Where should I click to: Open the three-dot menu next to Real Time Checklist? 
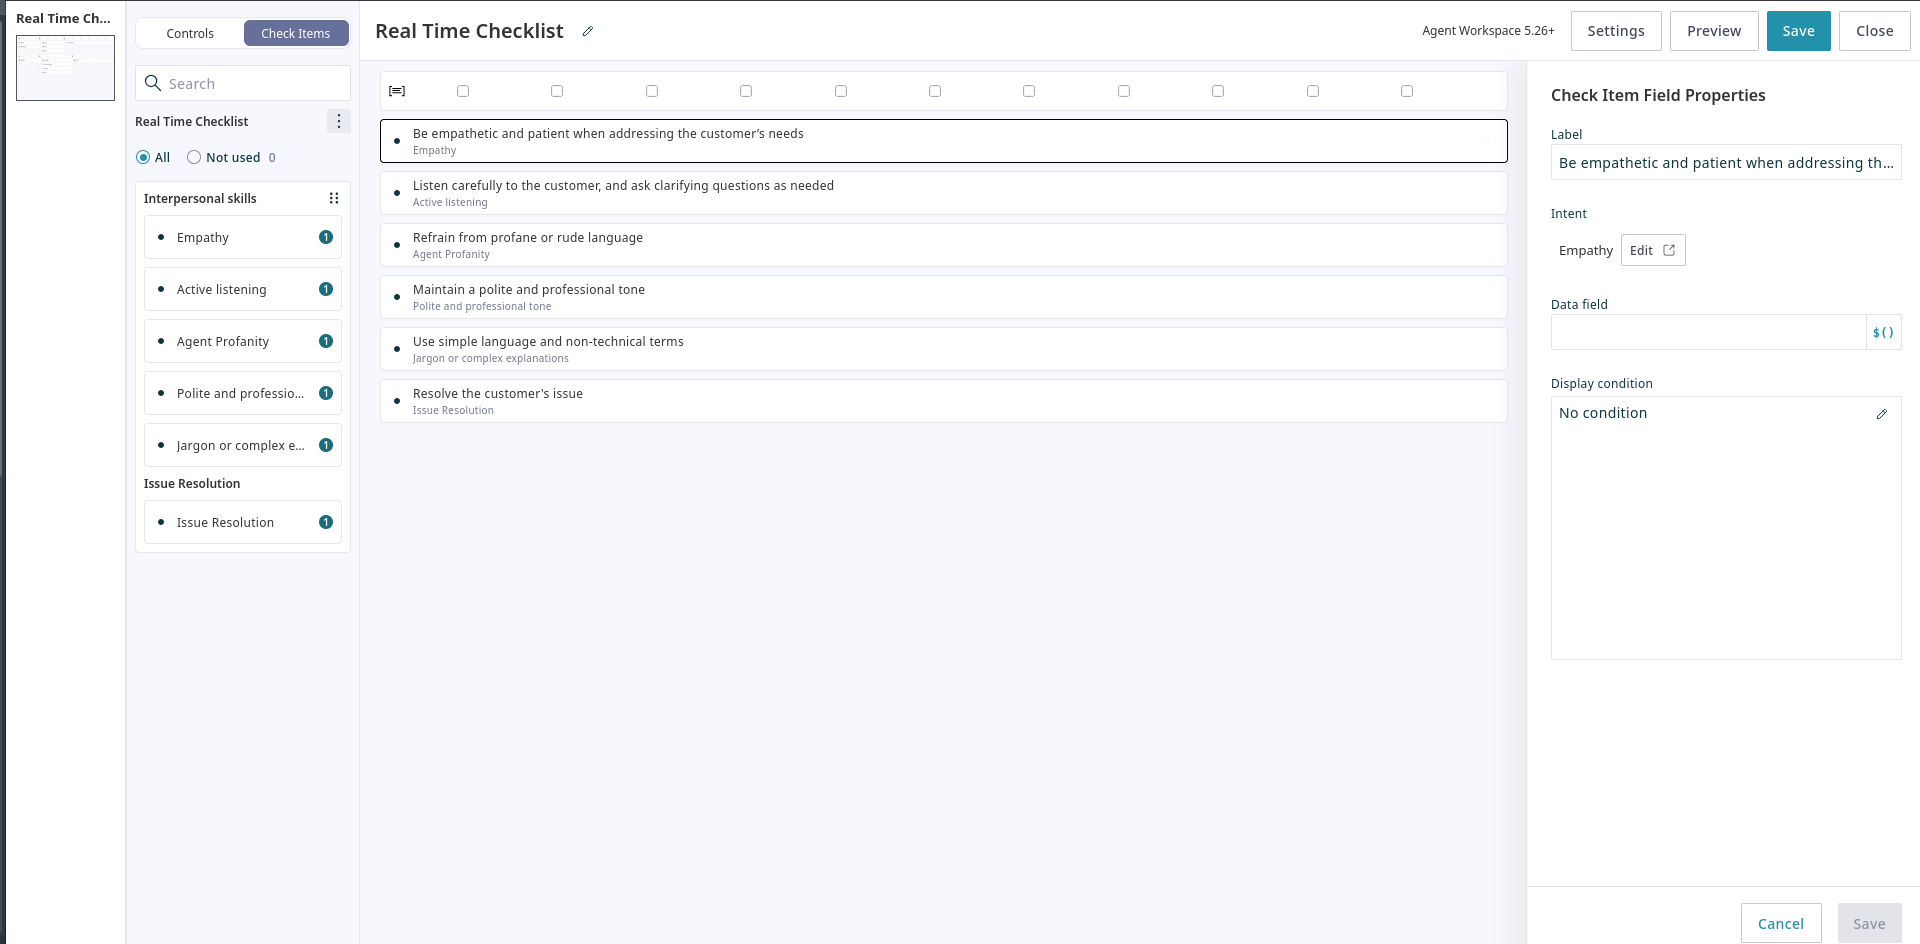point(339,121)
